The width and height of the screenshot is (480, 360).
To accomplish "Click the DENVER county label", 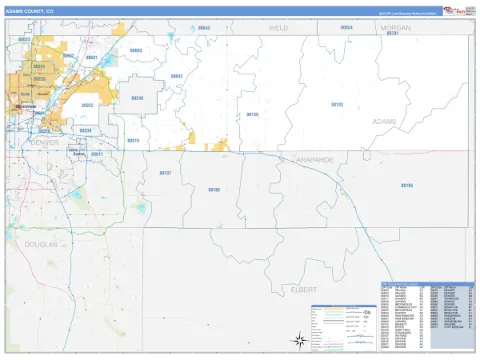I will (x=44, y=142).
